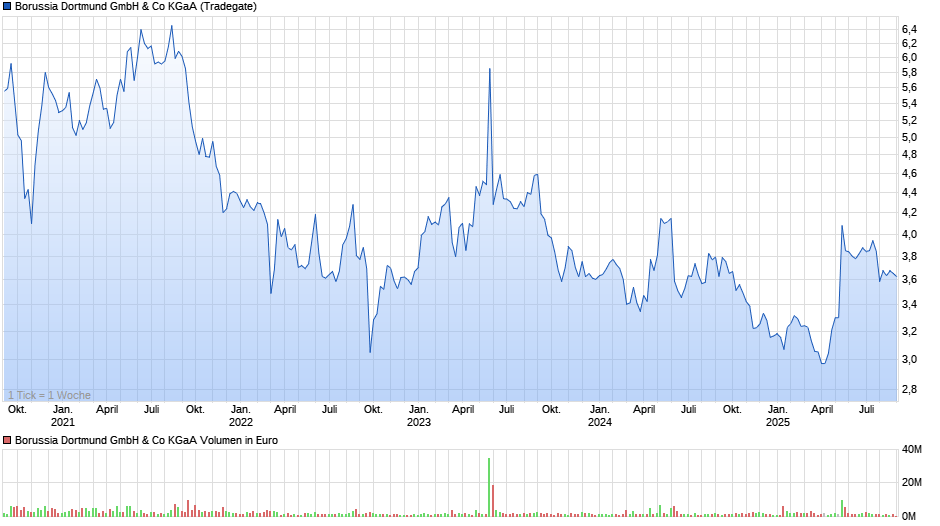940x526 pixels.
Task: Click the 6,4 price axis label
Action: [909, 29]
